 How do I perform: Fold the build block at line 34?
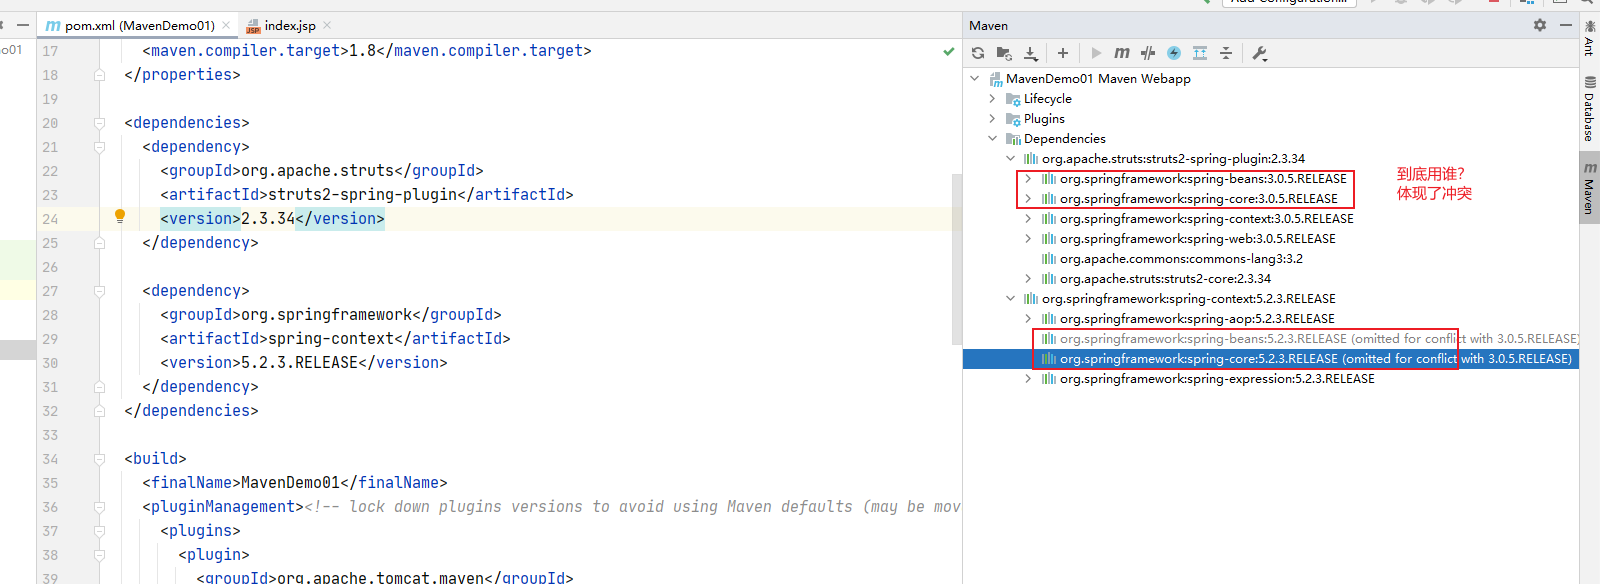point(99,459)
